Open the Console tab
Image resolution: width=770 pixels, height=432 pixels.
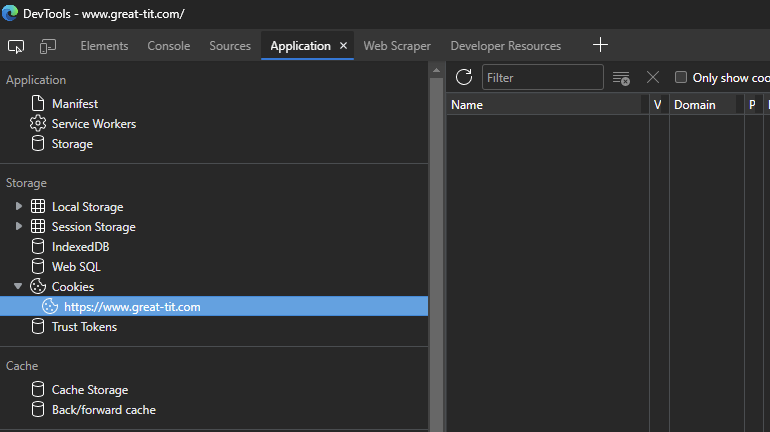168,46
